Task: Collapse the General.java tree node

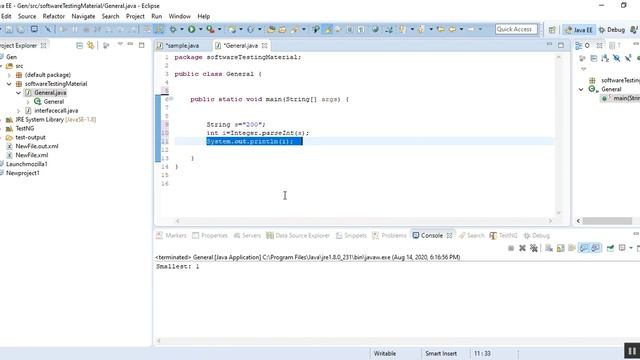Action: click(18, 93)
